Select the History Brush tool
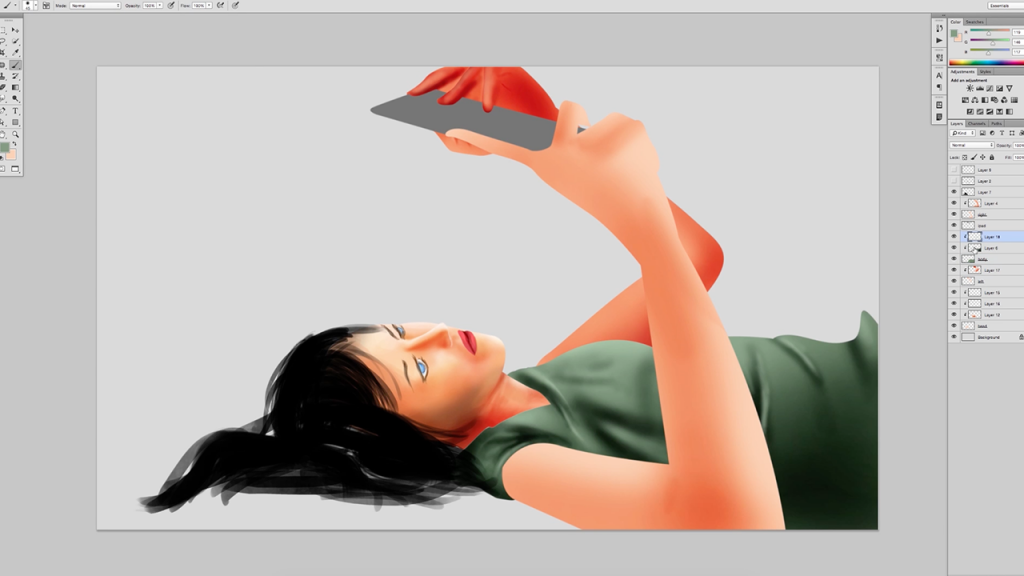 (15, 76)
